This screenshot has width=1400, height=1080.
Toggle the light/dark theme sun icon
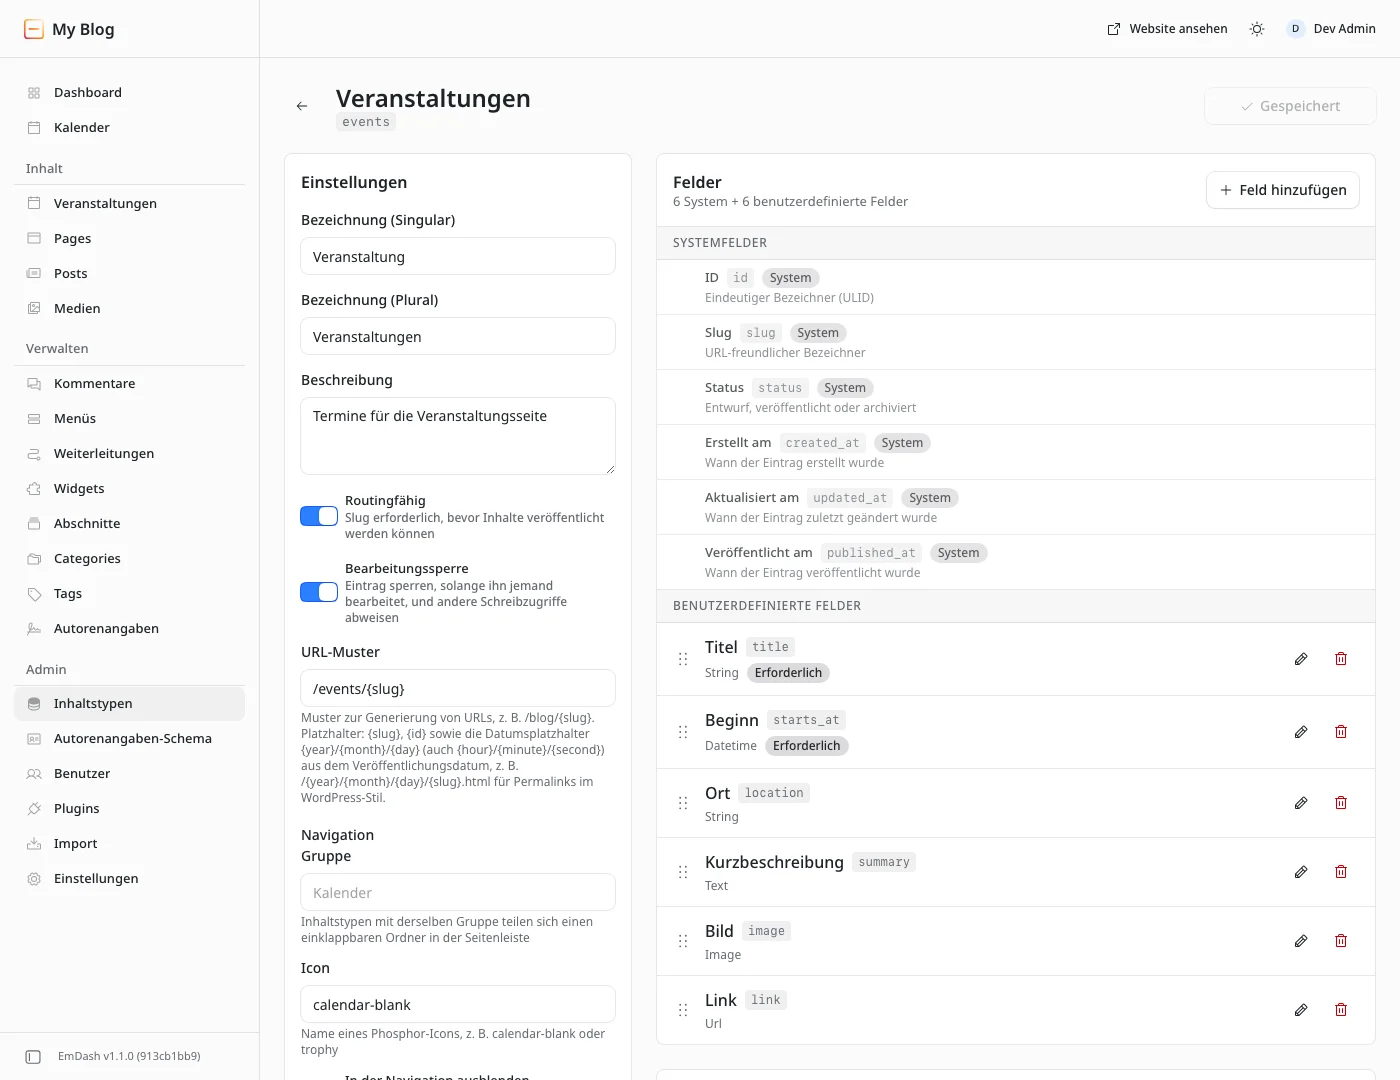click(x=1257, y=29)
